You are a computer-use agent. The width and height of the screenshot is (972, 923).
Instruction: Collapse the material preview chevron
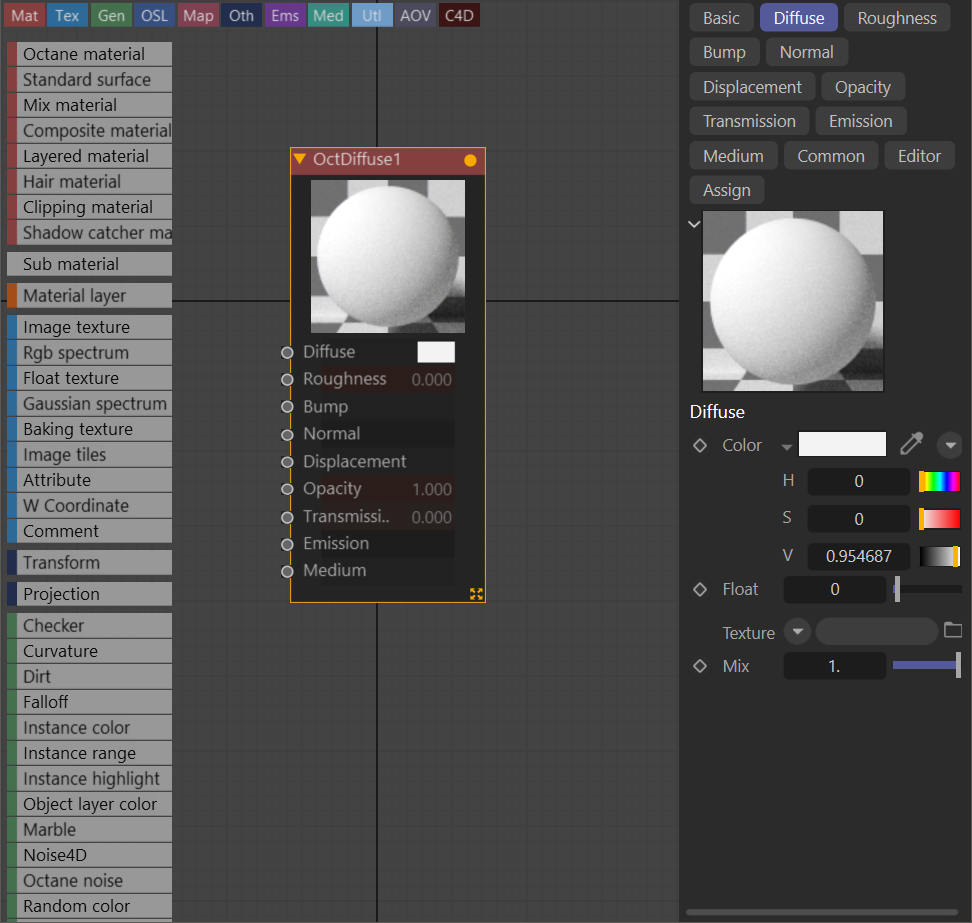click(694, 224)
